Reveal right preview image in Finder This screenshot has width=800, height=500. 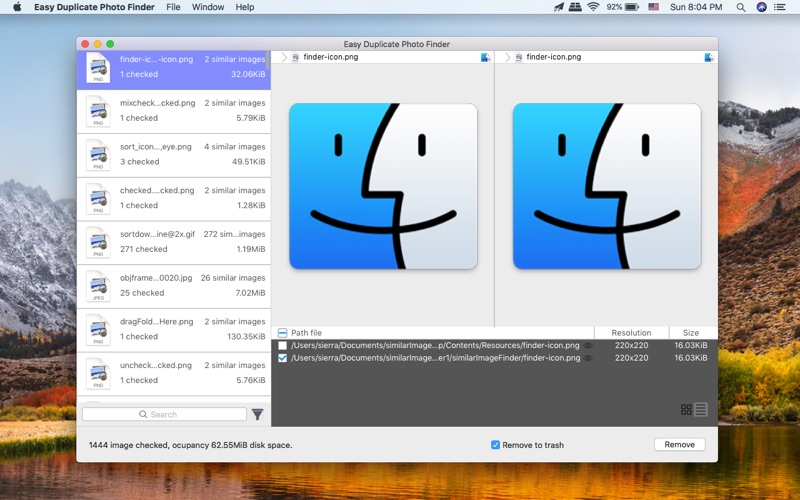tap(709, 58)
